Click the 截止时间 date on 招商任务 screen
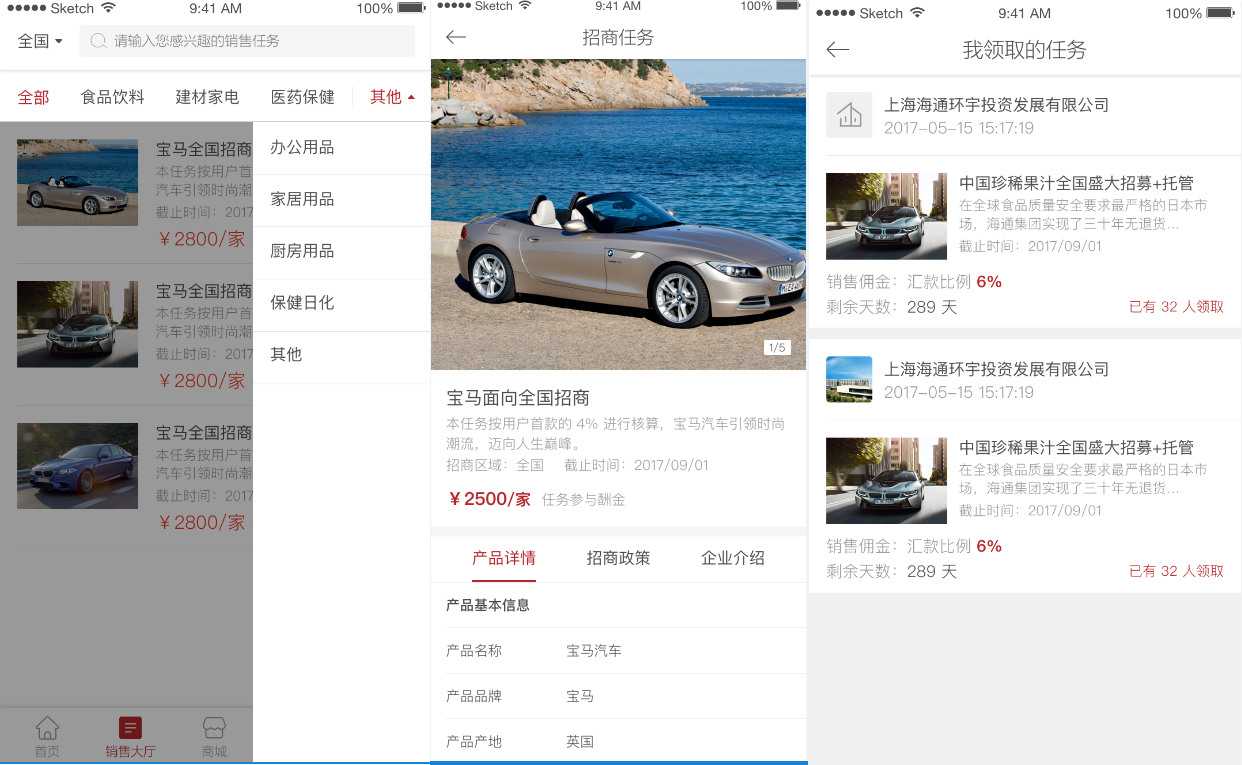 pyautogui.click(x=636, y=465)
